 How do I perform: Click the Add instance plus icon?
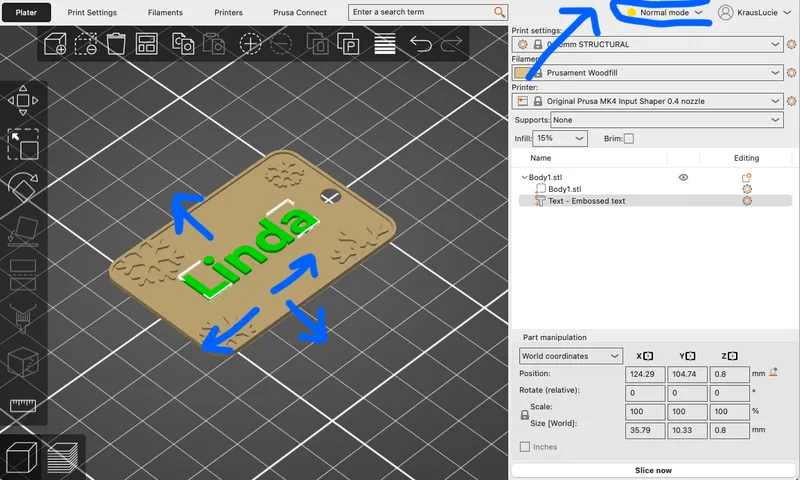(250, 44)
